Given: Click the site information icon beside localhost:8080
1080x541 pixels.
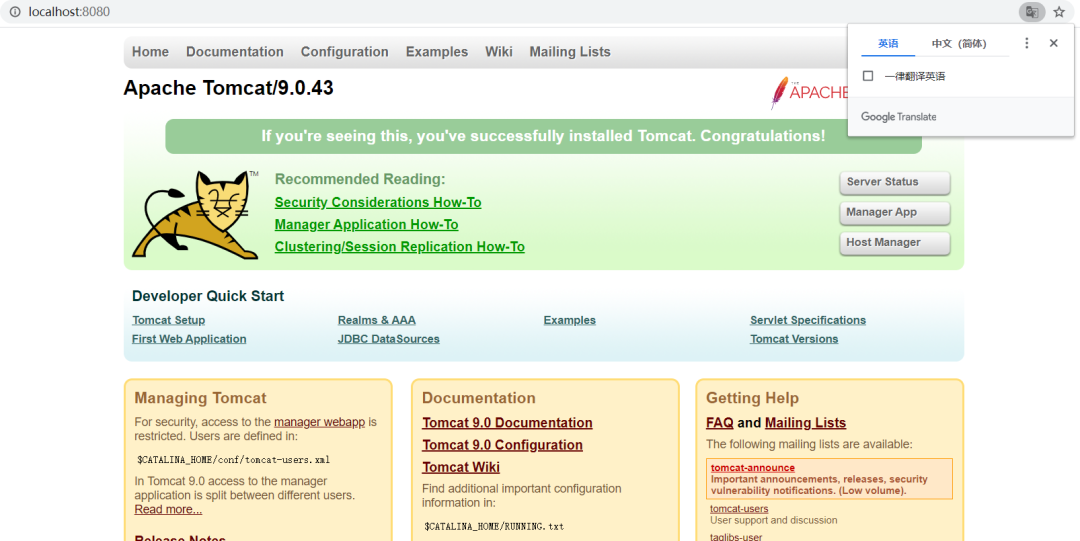Looking at the screenshot, I should point(14,12).
